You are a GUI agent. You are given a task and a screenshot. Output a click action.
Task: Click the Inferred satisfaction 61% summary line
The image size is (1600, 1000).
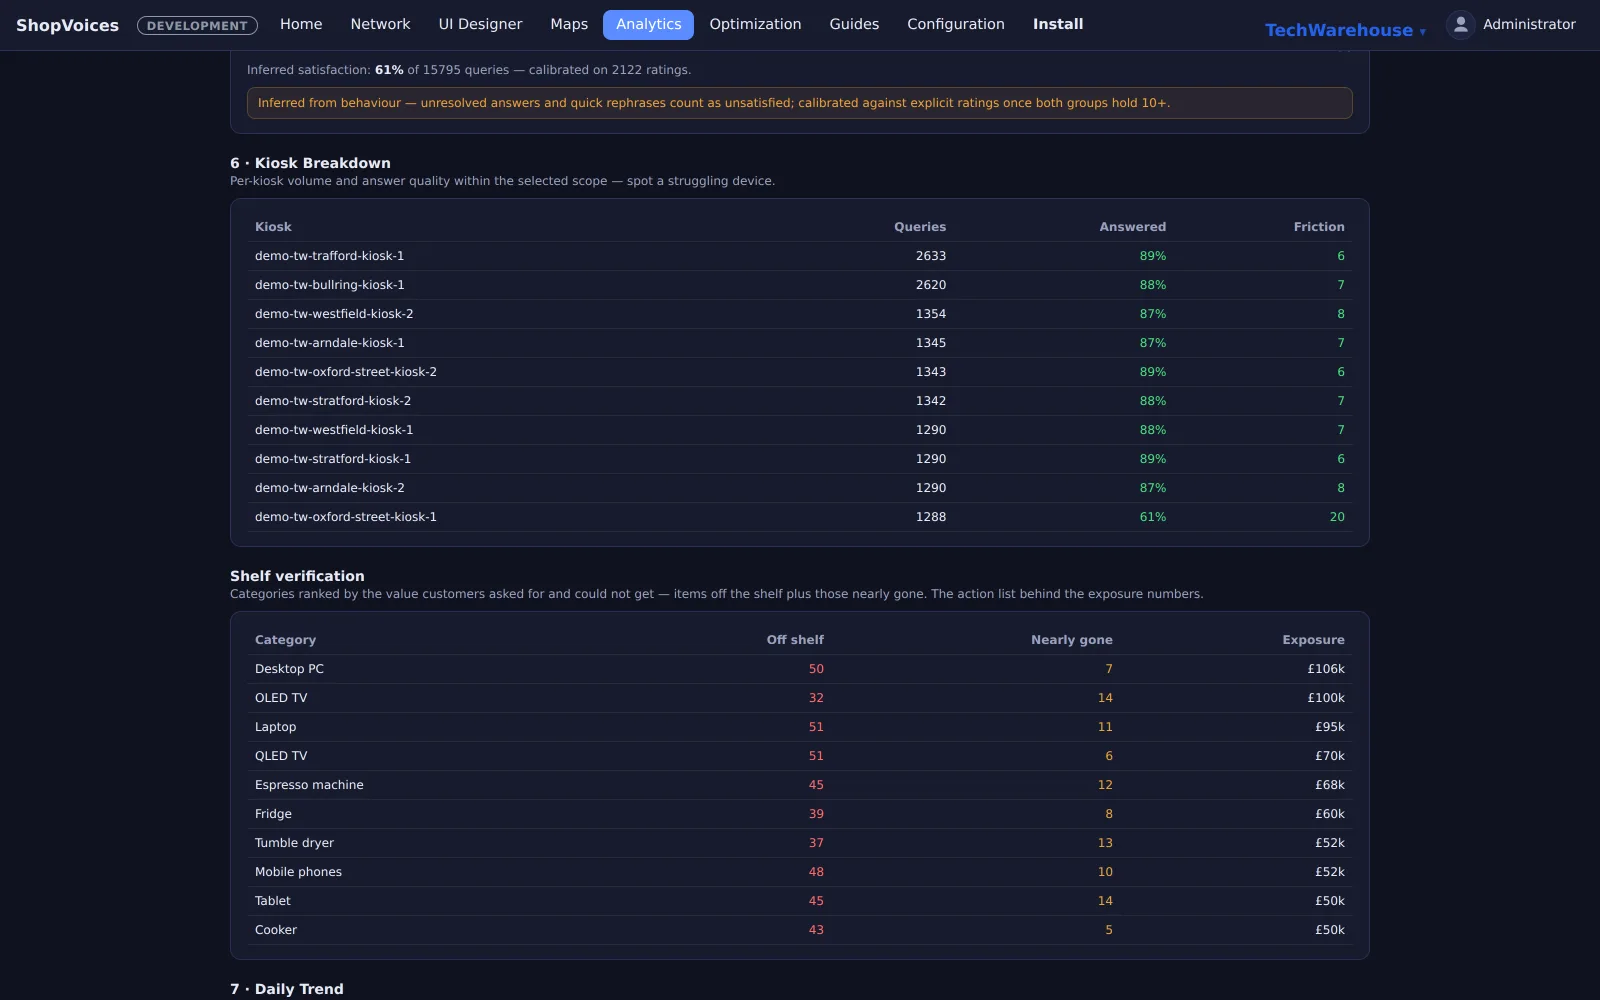tap(469, 70)
